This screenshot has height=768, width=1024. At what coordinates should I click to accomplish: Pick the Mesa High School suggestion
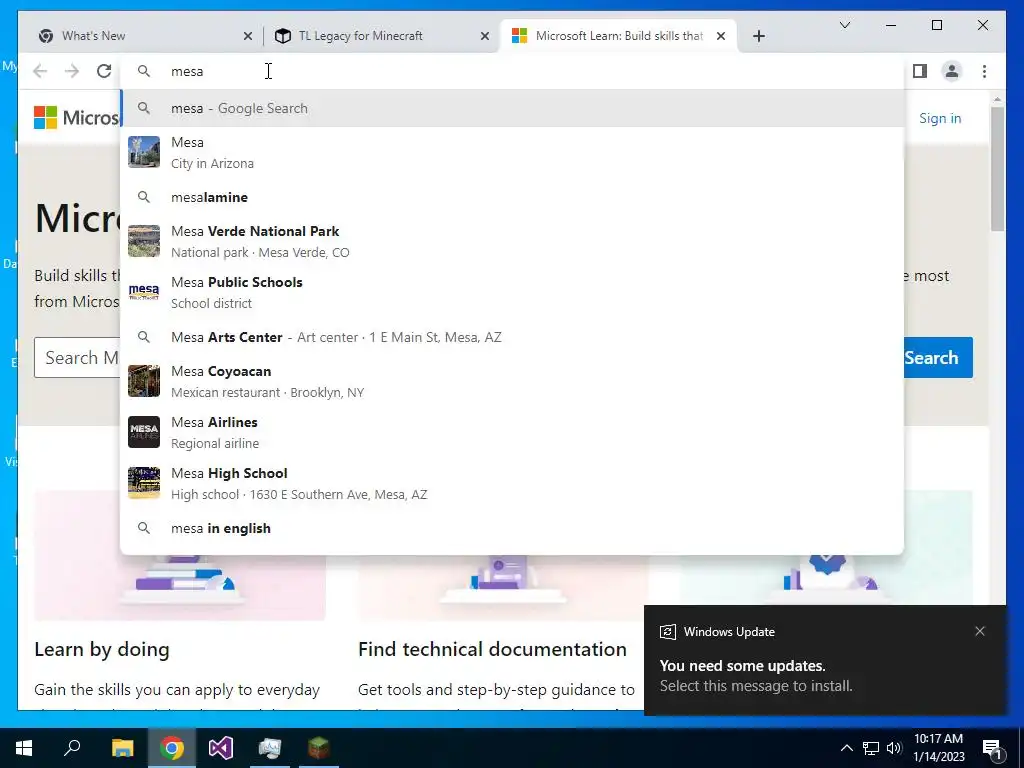pos(513,483)
